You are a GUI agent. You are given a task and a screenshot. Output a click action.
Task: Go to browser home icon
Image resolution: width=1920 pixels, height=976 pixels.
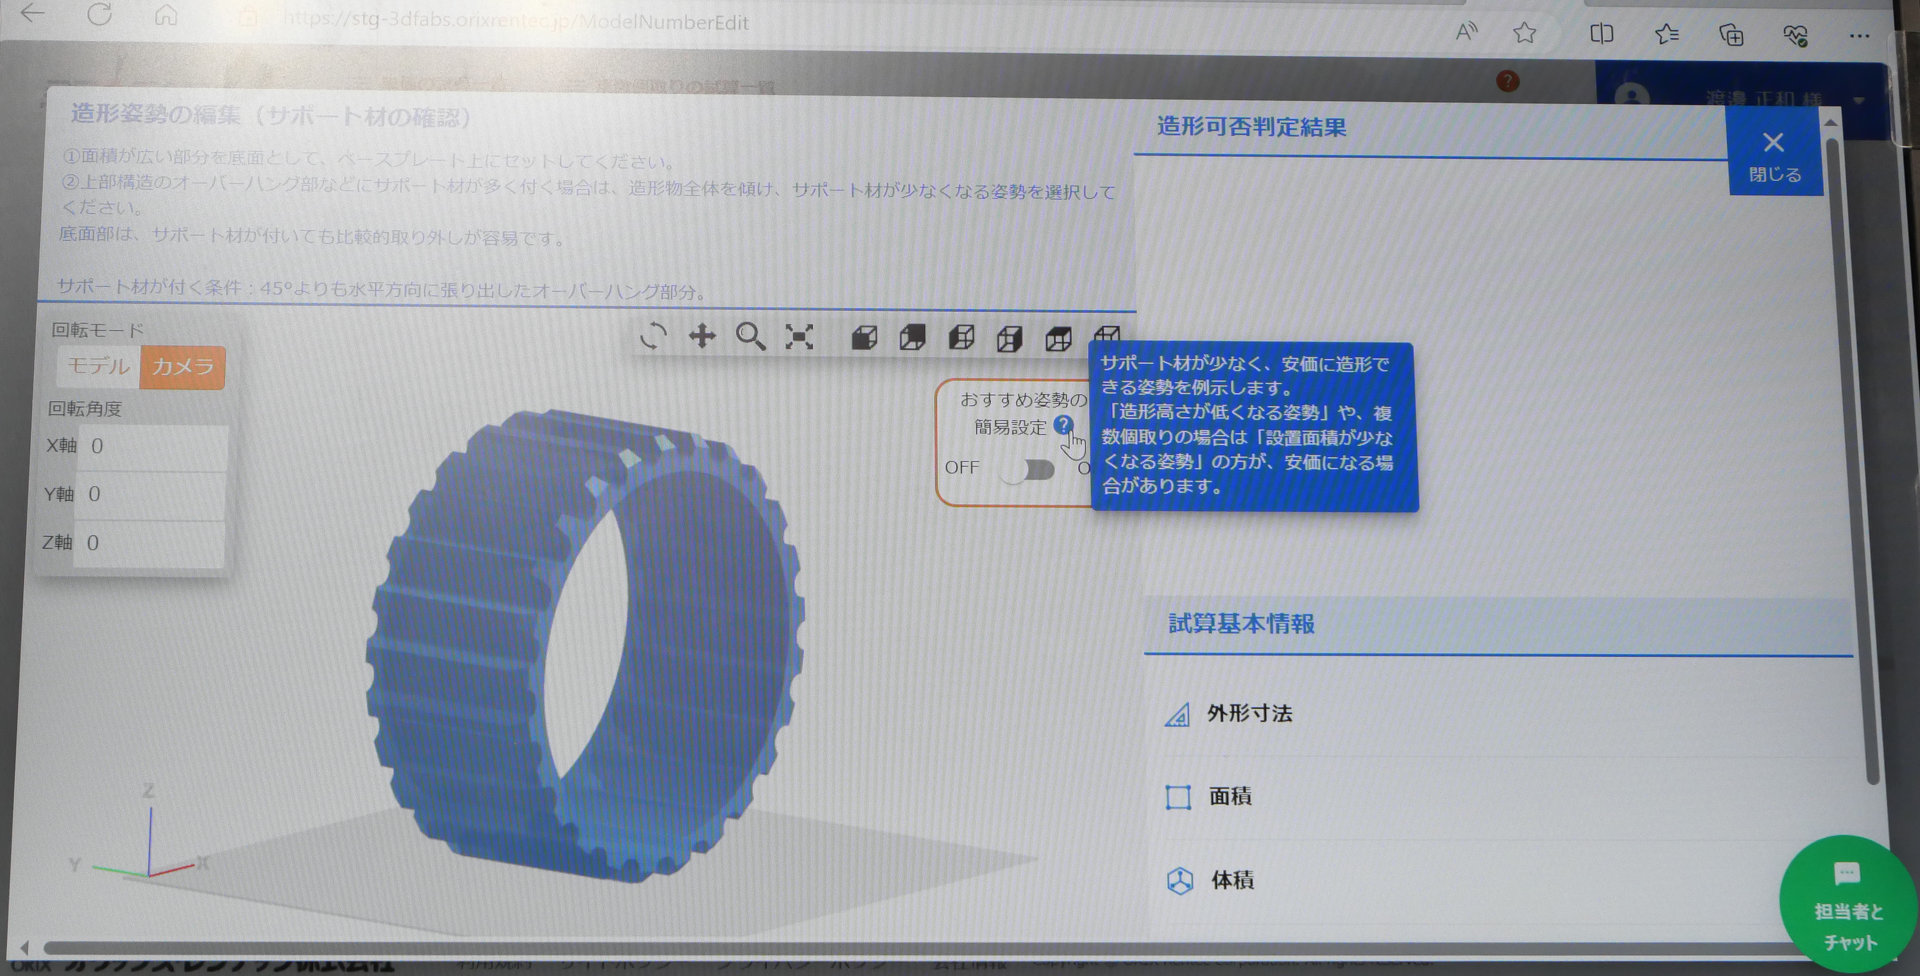tap(166, 15)
